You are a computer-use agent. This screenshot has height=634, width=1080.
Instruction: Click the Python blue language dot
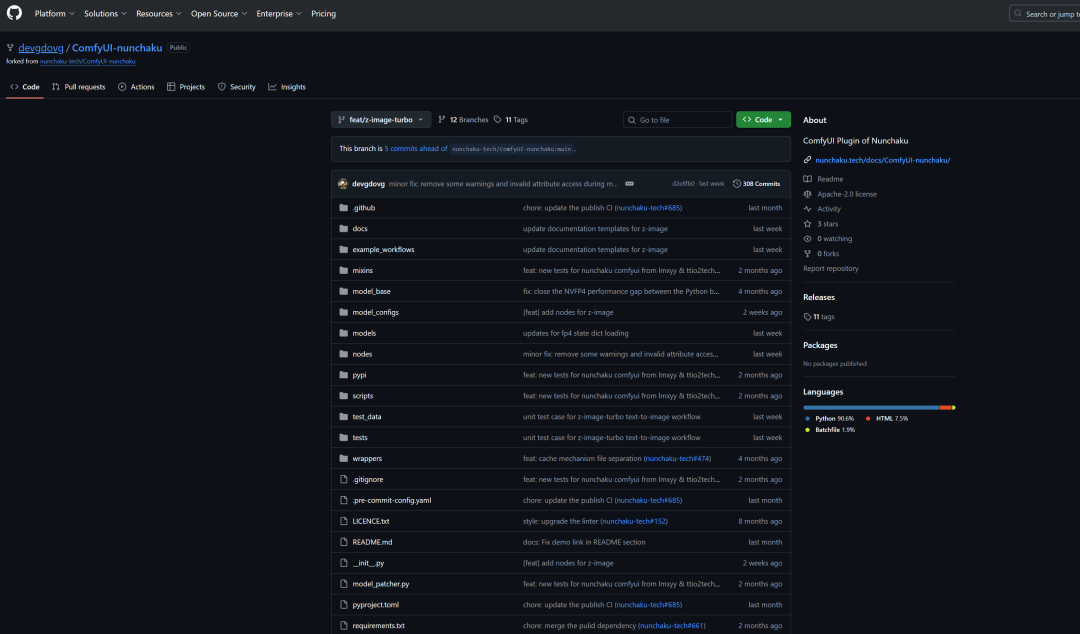(x=807, y=418)
